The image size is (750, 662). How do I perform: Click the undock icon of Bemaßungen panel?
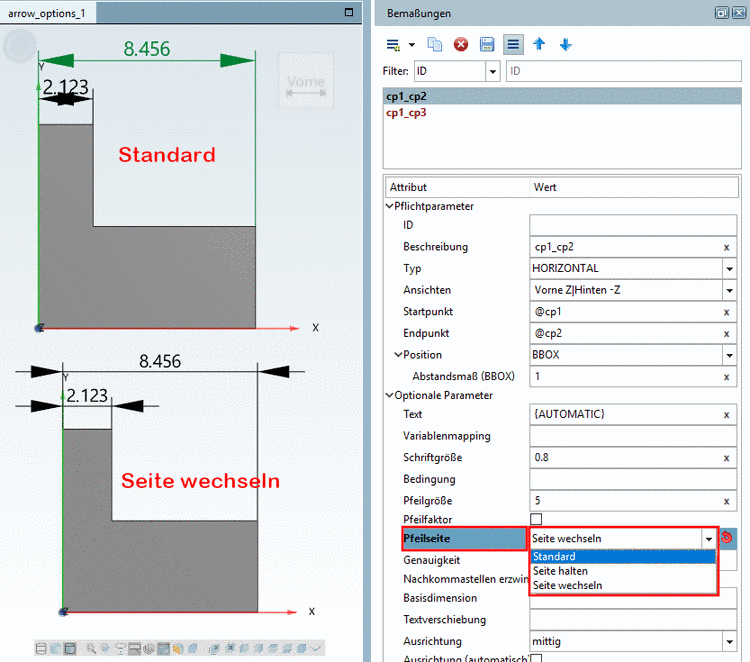tap(722, 13)
